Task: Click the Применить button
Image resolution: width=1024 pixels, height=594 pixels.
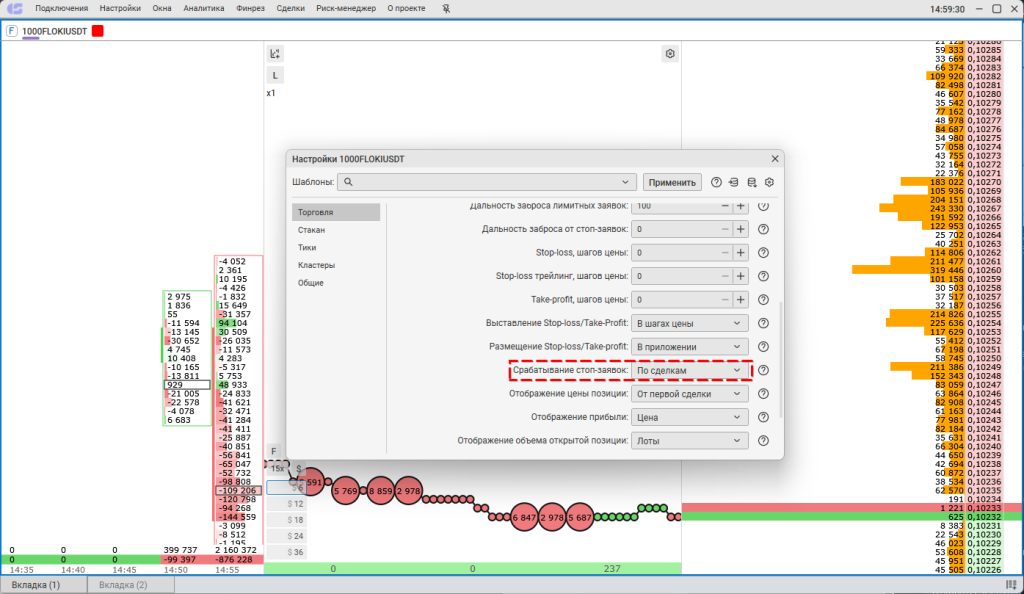Action: (672, 182)
